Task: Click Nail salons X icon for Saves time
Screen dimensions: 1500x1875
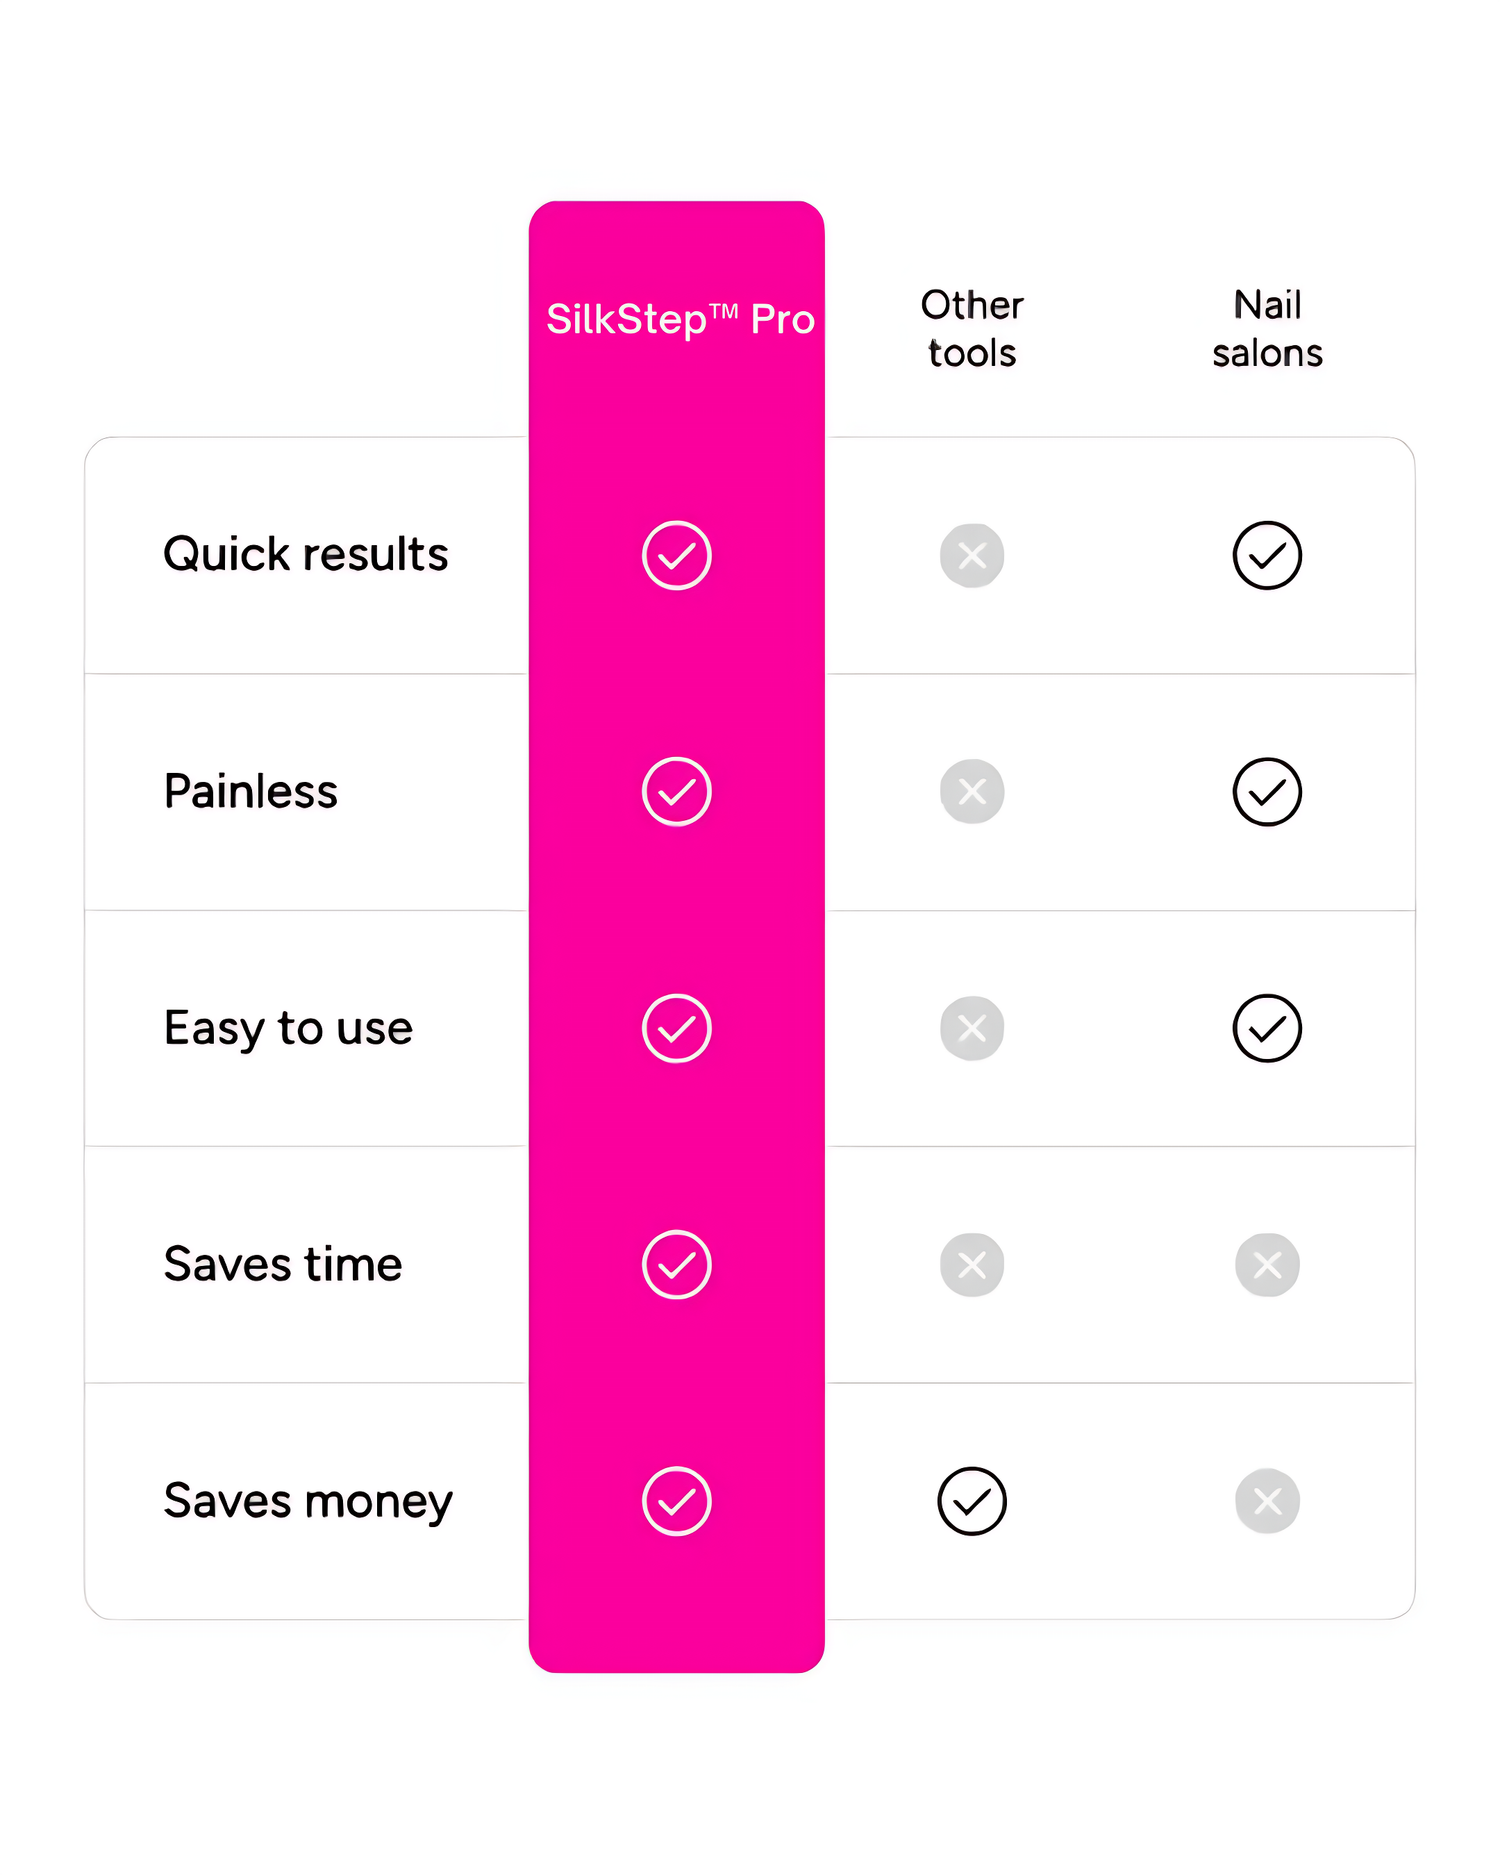Action: (x=1267, y=1264)
